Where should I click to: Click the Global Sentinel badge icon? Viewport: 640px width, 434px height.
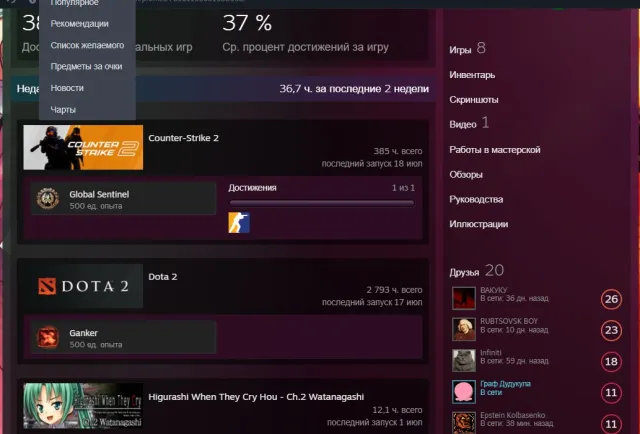point(48,199)
